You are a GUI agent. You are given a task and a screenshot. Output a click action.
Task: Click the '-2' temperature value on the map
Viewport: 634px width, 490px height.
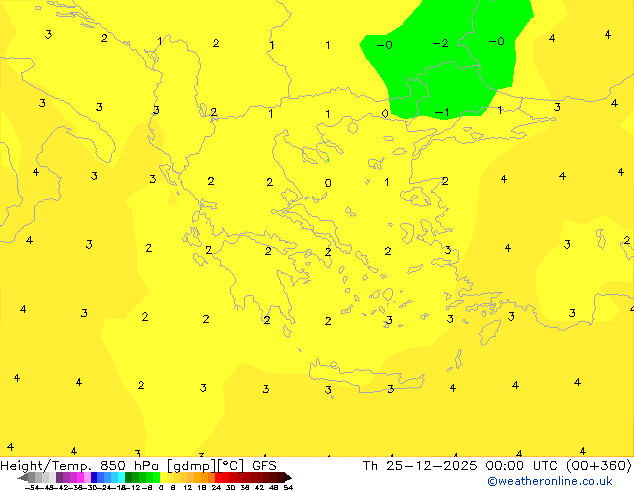pos(440,43)
